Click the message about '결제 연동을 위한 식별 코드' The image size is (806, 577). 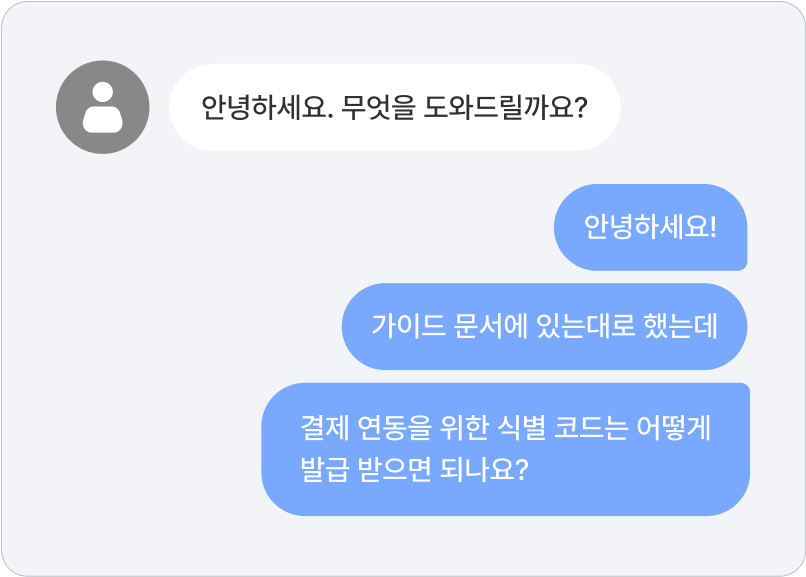click(505, 449)
